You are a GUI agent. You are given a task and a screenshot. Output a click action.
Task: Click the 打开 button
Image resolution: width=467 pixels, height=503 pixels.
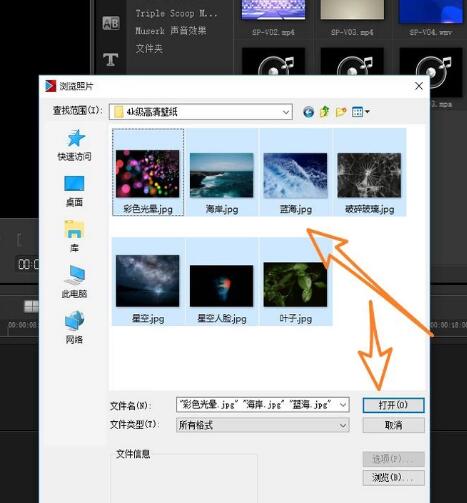tap(393, 405)
